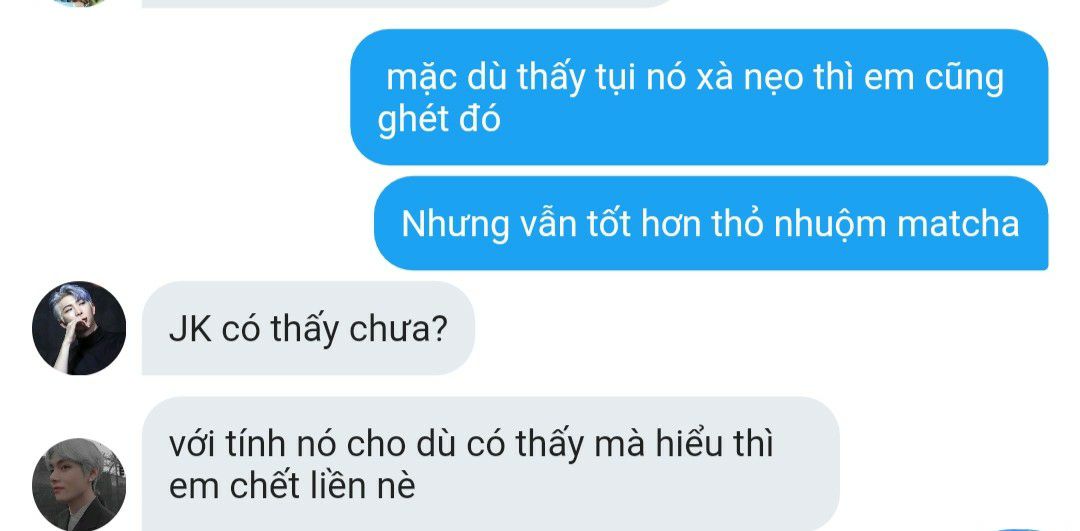Tap the gray message starting 'với tính nó cho dù'

[490, 464]
